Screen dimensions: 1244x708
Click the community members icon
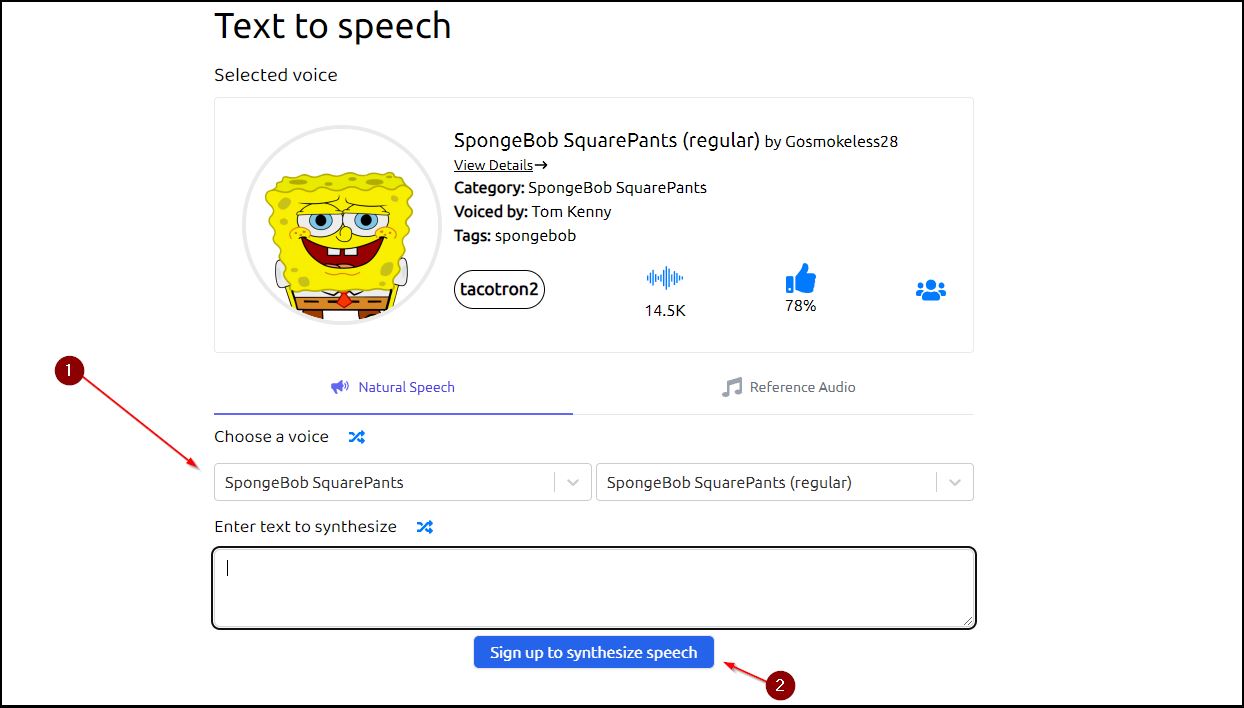[x=930, y=289]
